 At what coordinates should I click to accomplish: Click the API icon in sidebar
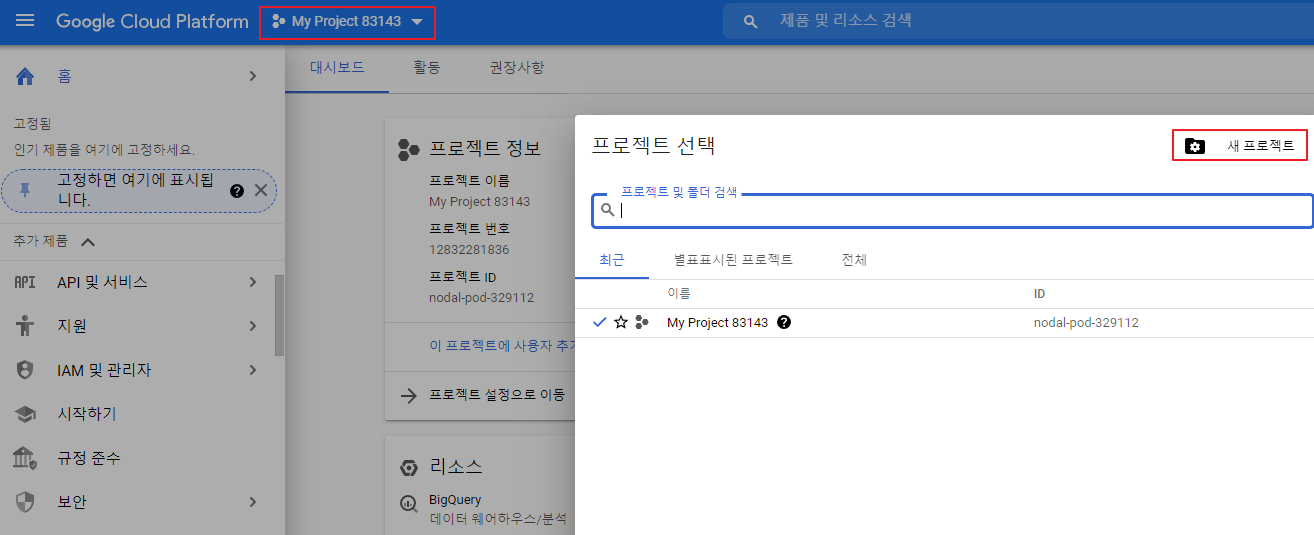click(x=25, y=282)
